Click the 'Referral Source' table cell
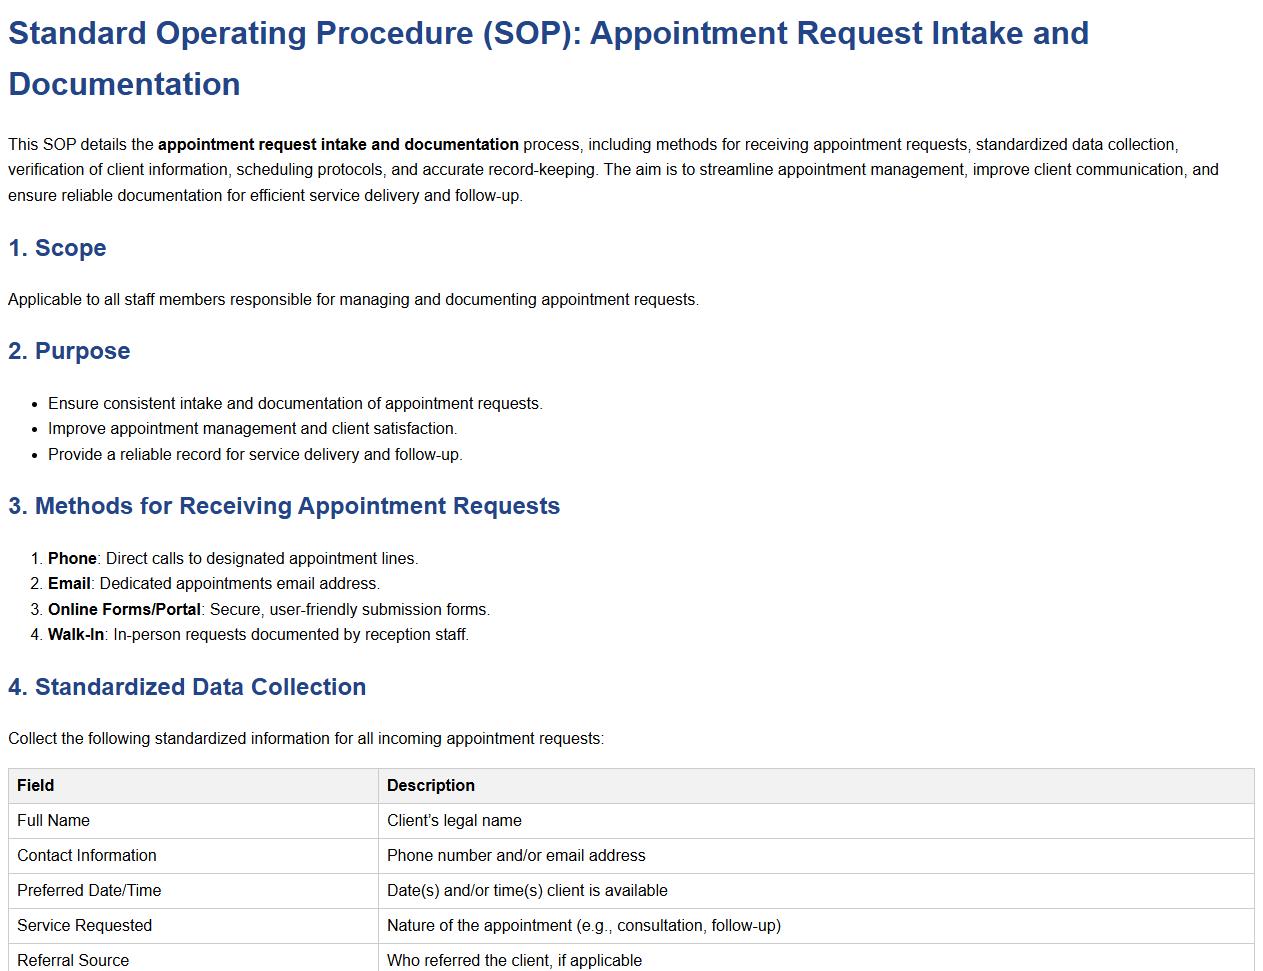Image resolution: width=1263 pixels, height=971 pixels. 73,959
